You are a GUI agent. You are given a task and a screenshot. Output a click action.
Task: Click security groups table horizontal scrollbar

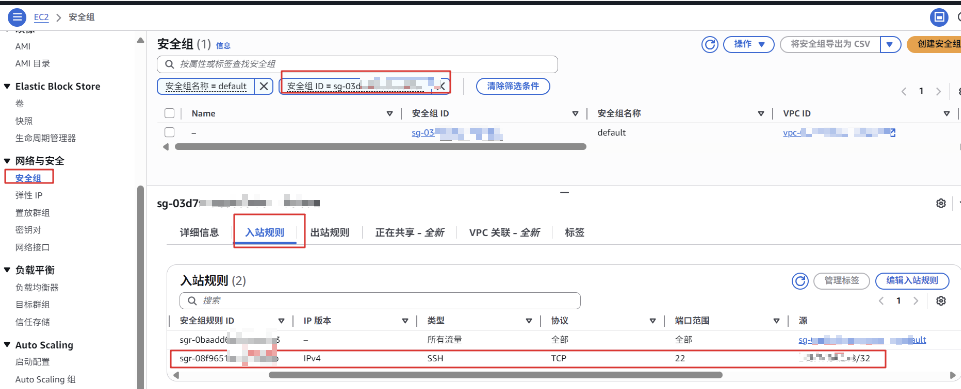pos(381,146)
